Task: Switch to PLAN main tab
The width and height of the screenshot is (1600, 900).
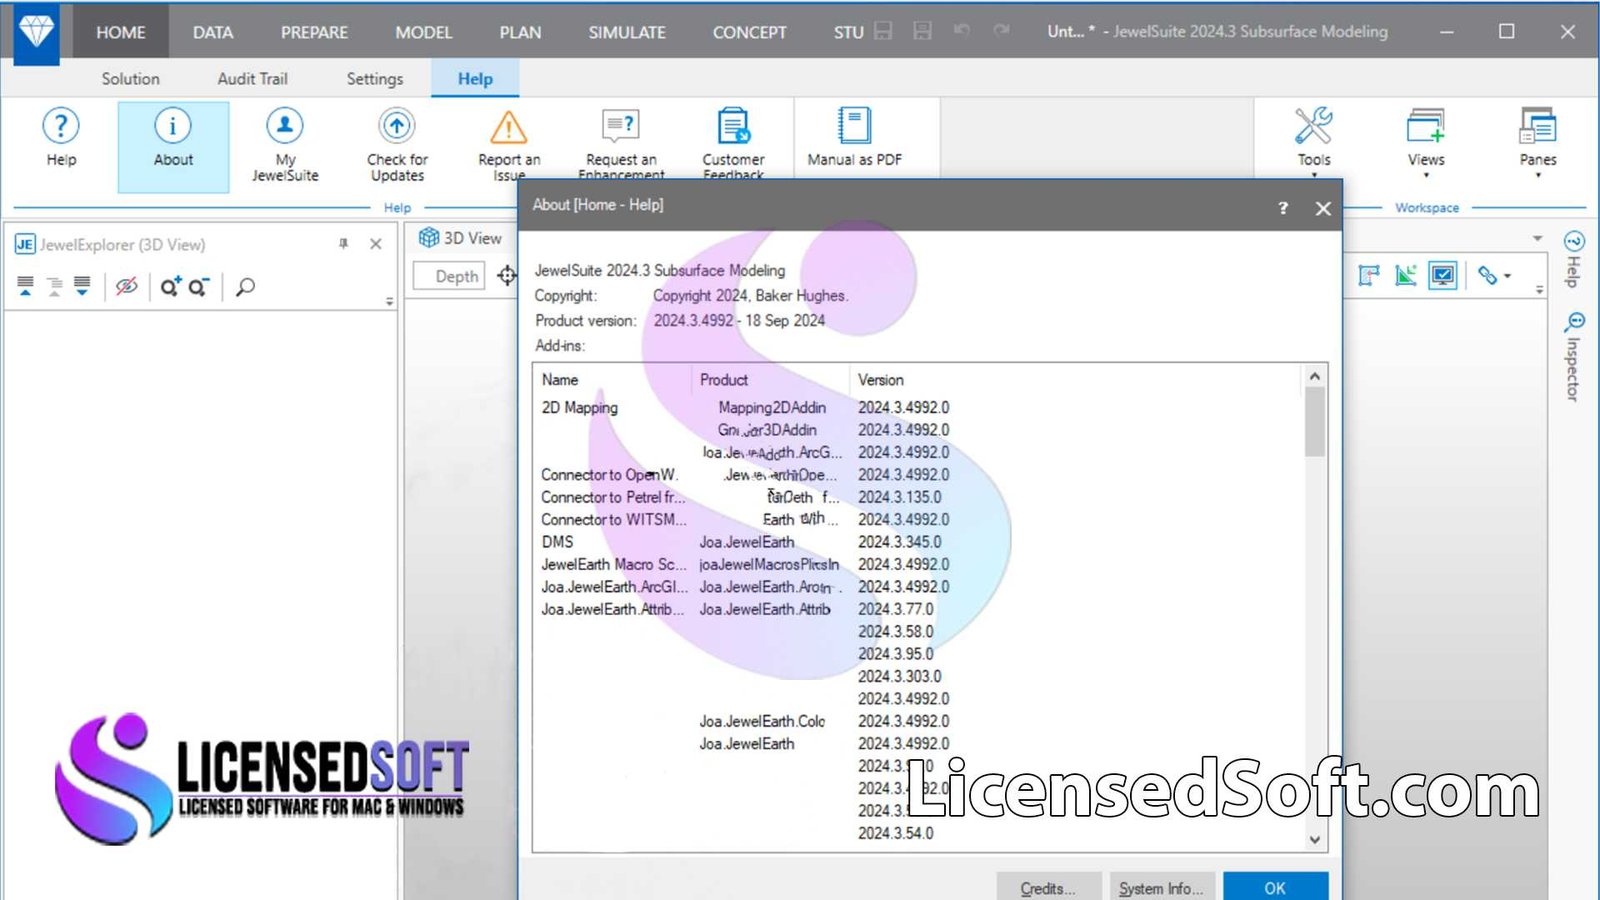Action: pyautogui.click(x=520, y=32)
